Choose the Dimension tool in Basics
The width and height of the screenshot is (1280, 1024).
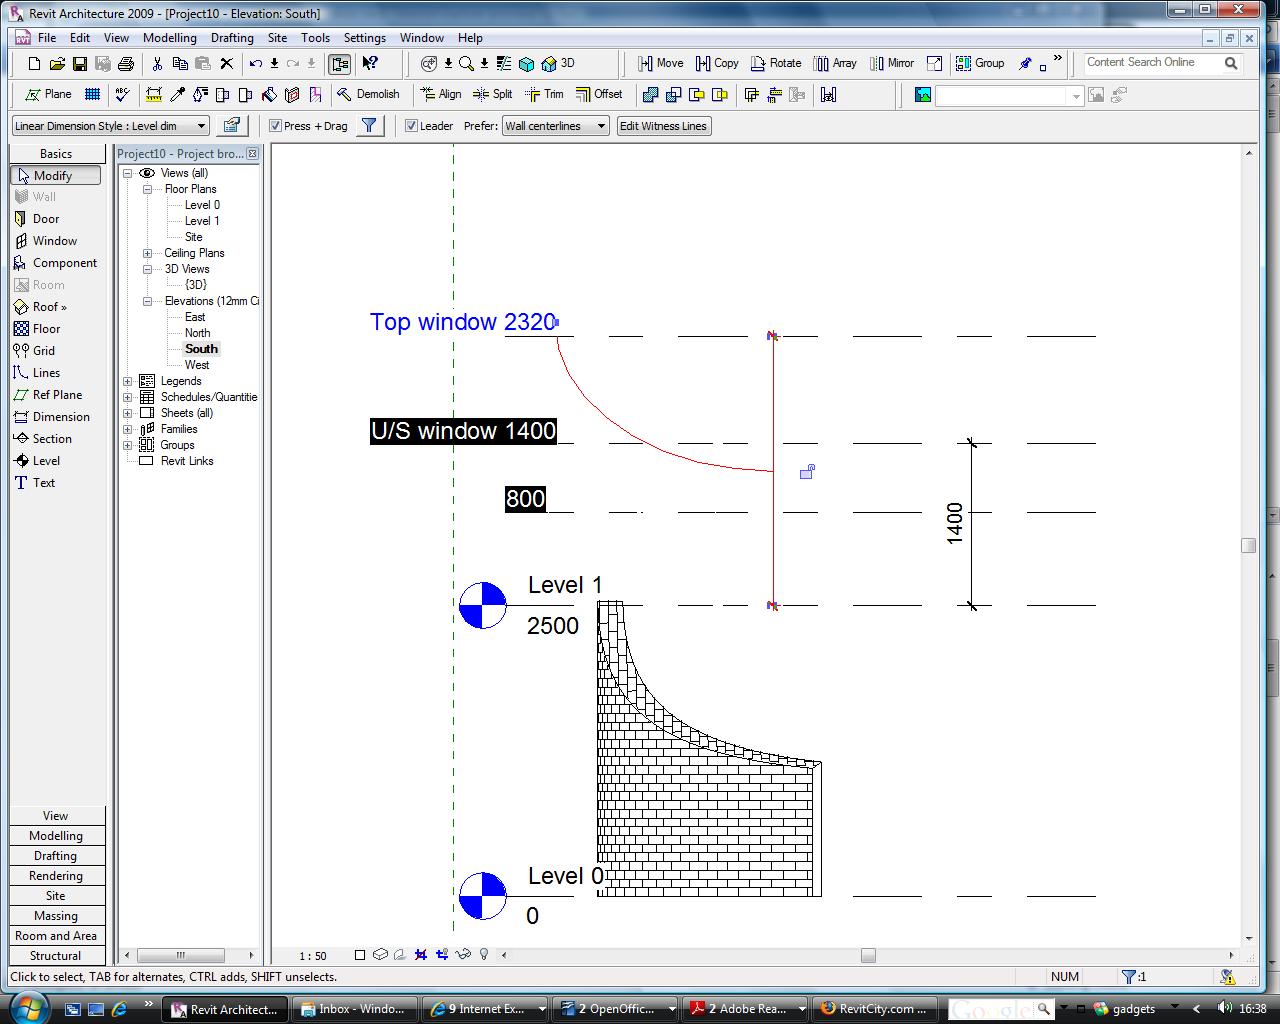click(x=60, y=417)
